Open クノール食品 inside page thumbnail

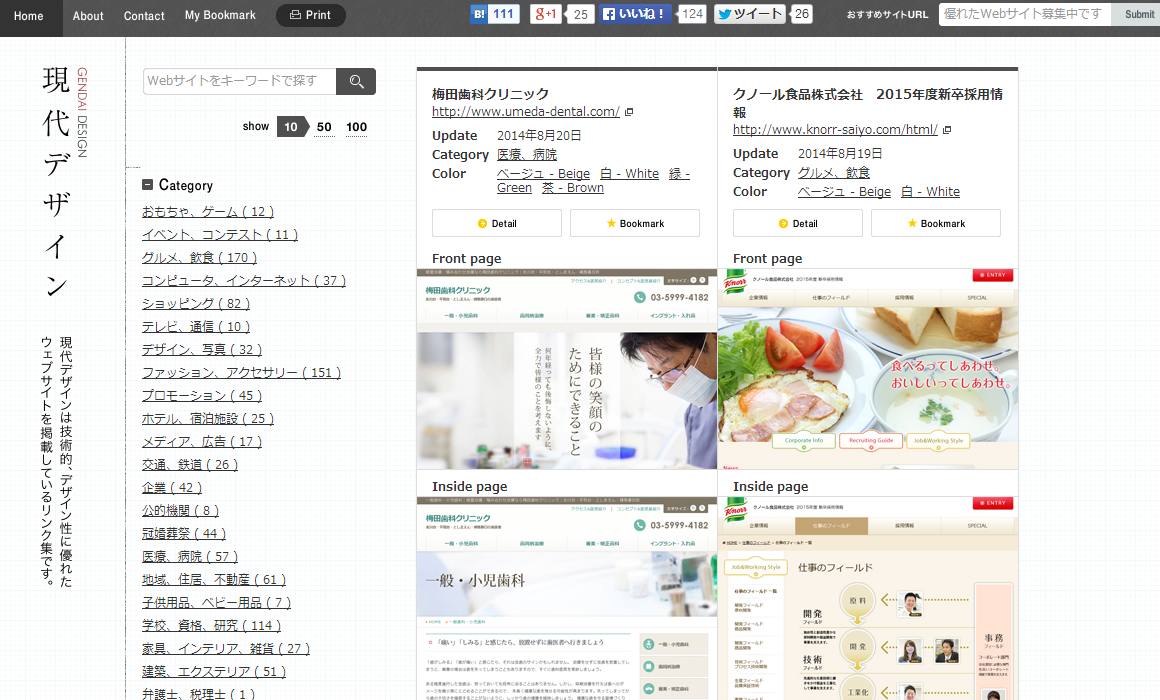point(868,598)
